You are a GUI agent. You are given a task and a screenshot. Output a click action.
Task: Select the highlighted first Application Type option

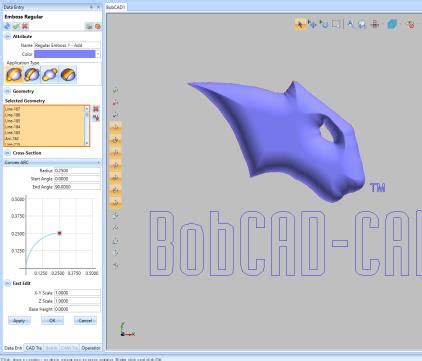tap(14, 74)
